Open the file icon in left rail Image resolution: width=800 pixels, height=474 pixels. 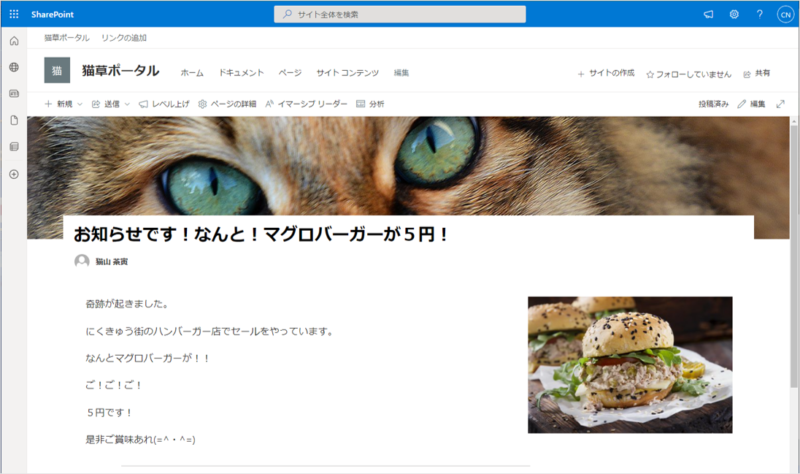14,120
